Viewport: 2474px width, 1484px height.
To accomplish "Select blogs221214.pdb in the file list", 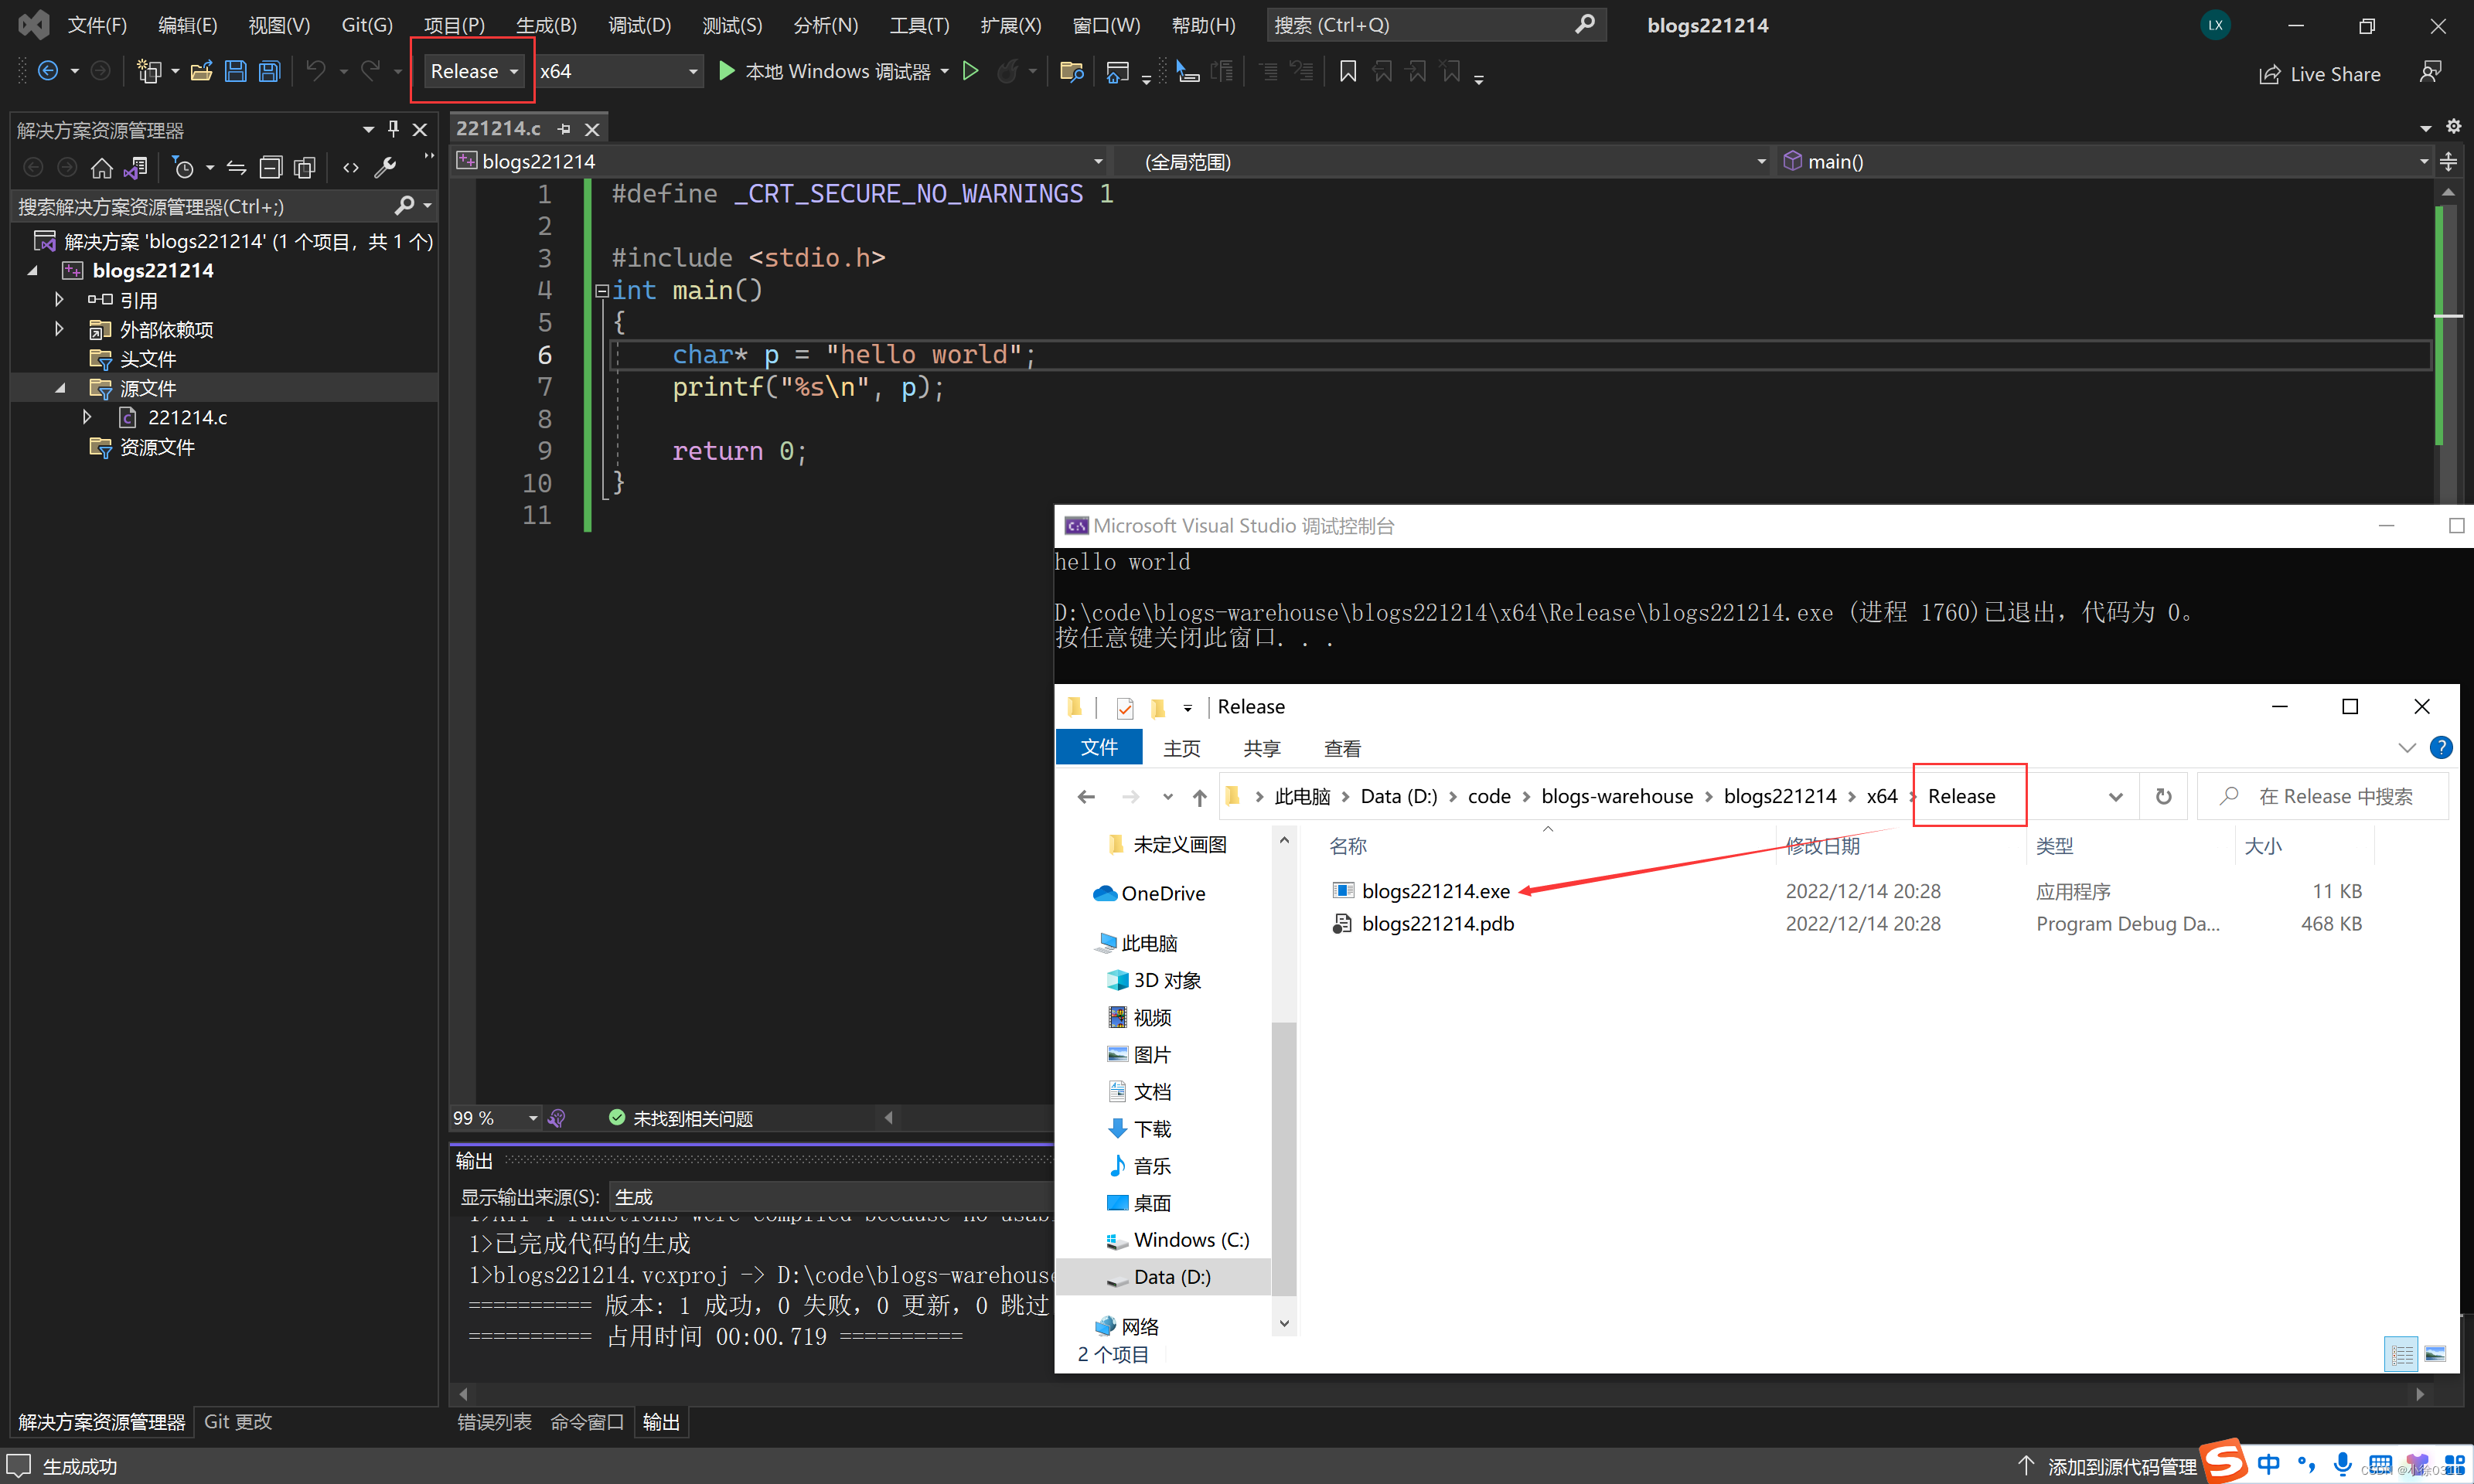I will click(x=1438, y=924).
